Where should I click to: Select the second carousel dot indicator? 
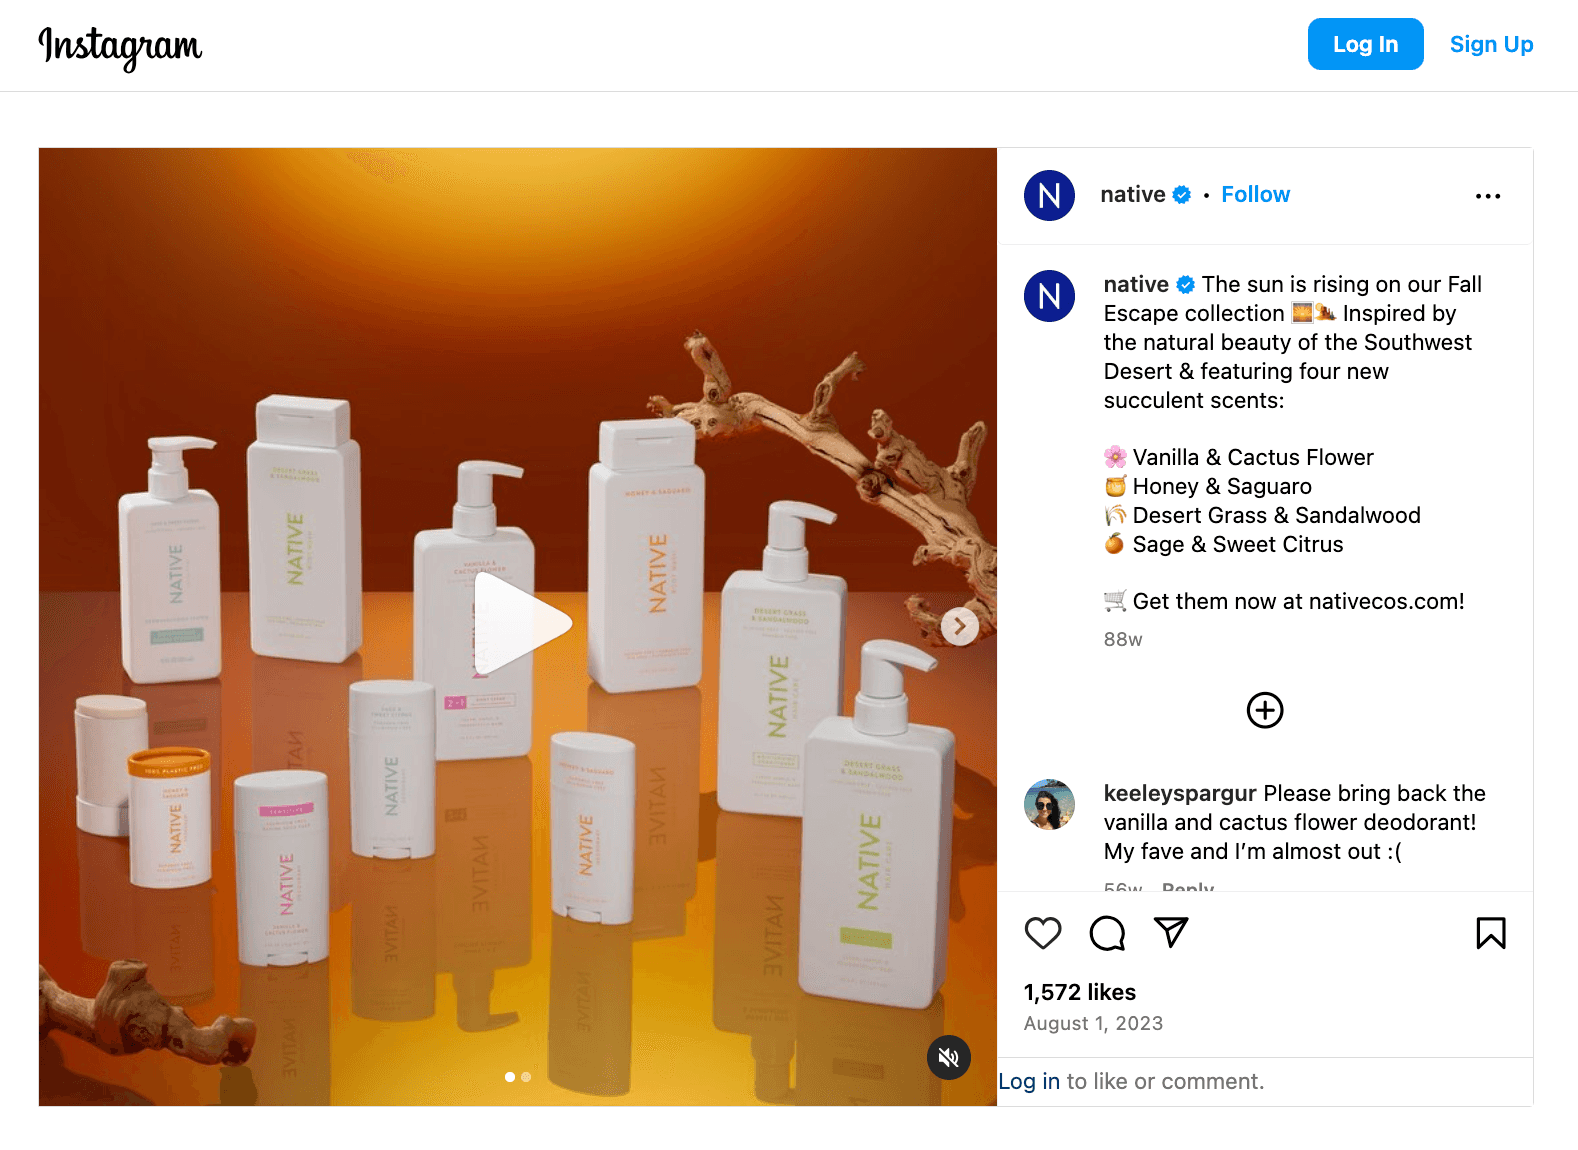click(526, 1077)
